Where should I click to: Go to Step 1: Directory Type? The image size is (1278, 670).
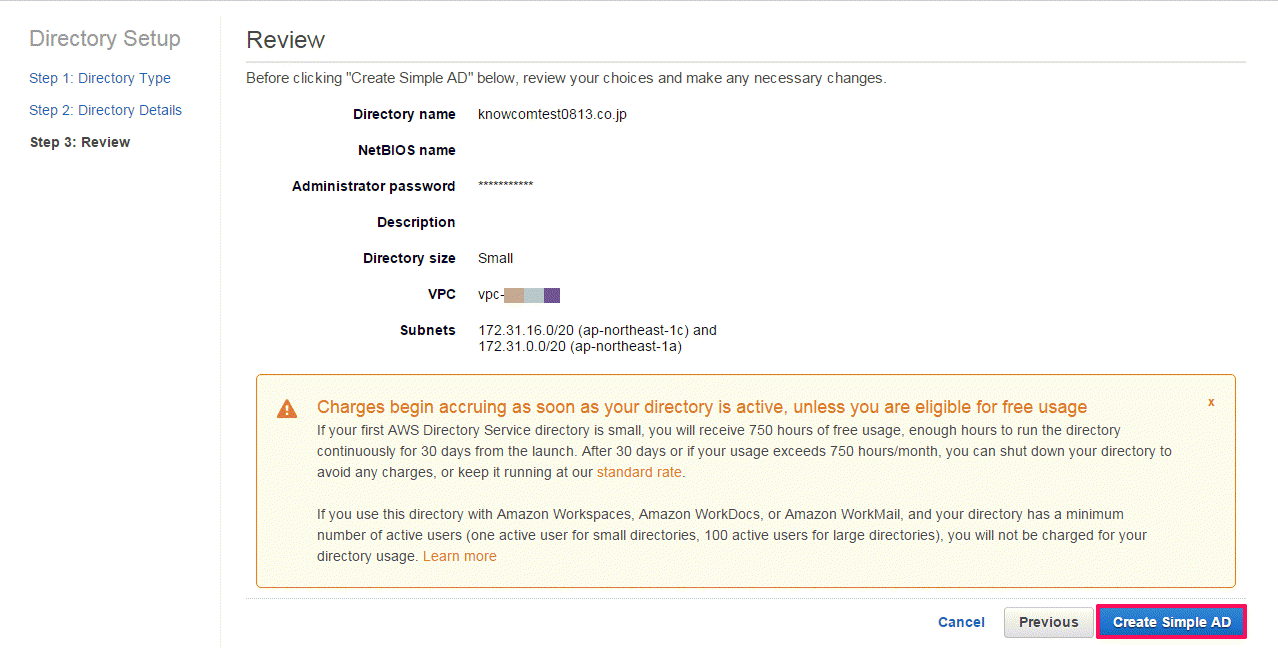[100, 78]
